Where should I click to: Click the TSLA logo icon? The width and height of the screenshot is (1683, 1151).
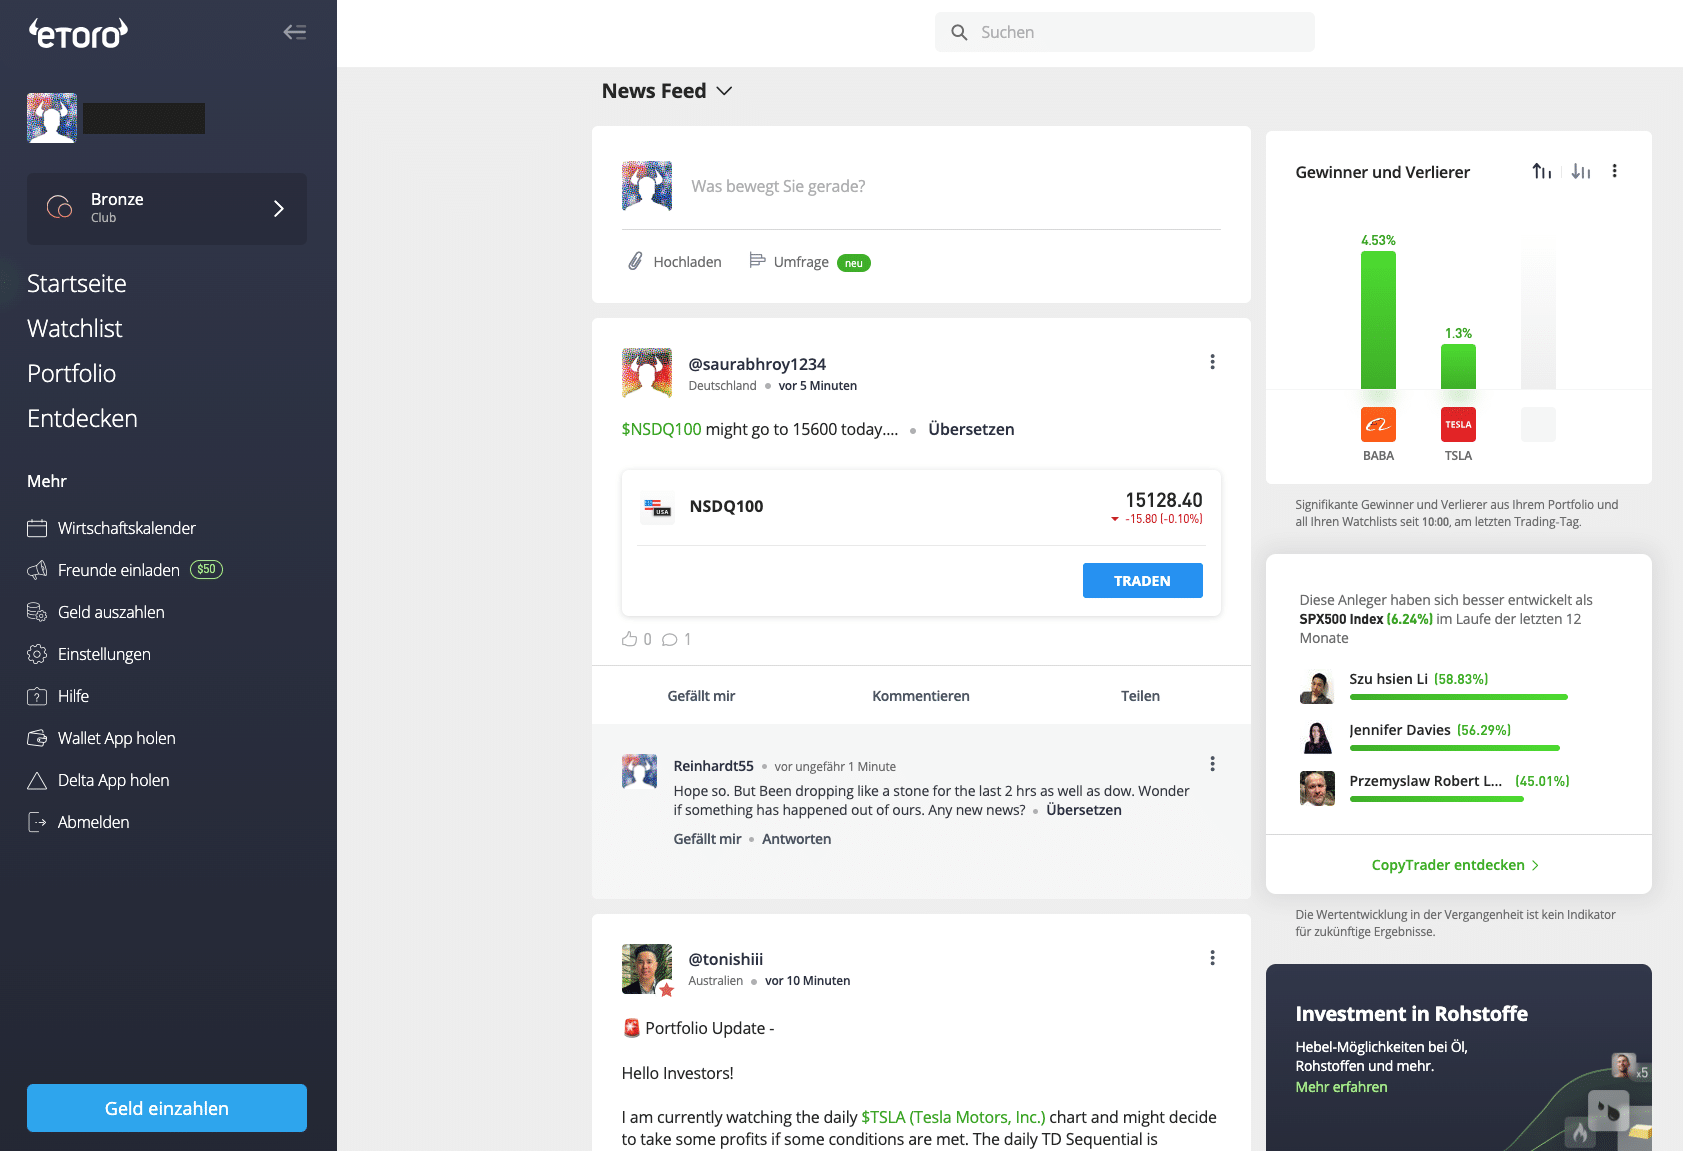[1458, 424]
